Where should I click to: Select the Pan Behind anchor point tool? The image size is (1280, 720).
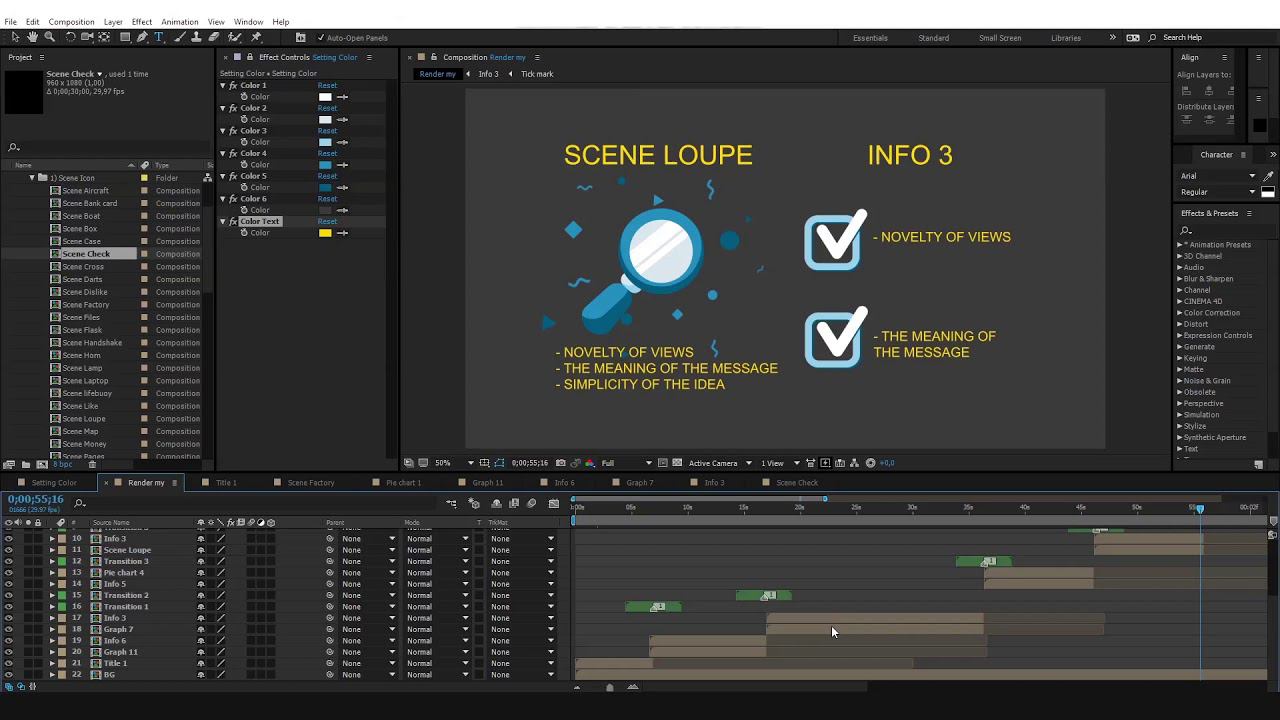click(x=104, y=37)
